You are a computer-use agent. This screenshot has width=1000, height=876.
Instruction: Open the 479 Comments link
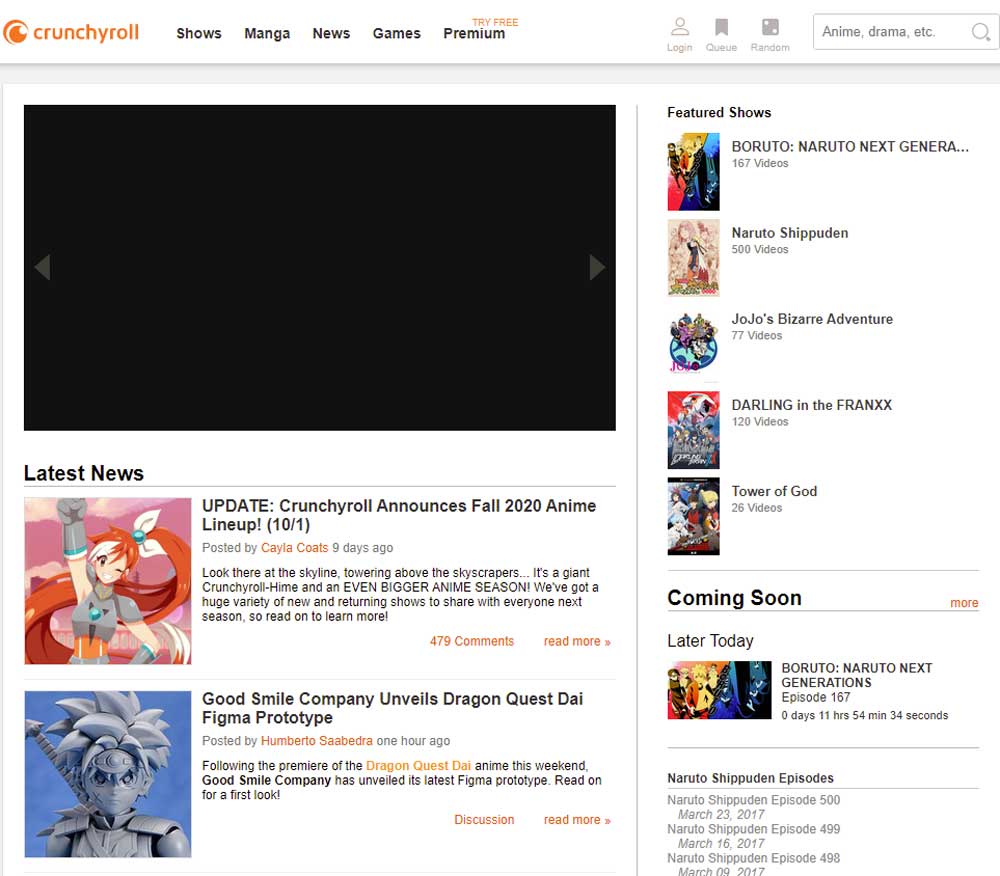pyautogui.click(x=472, y=641)
